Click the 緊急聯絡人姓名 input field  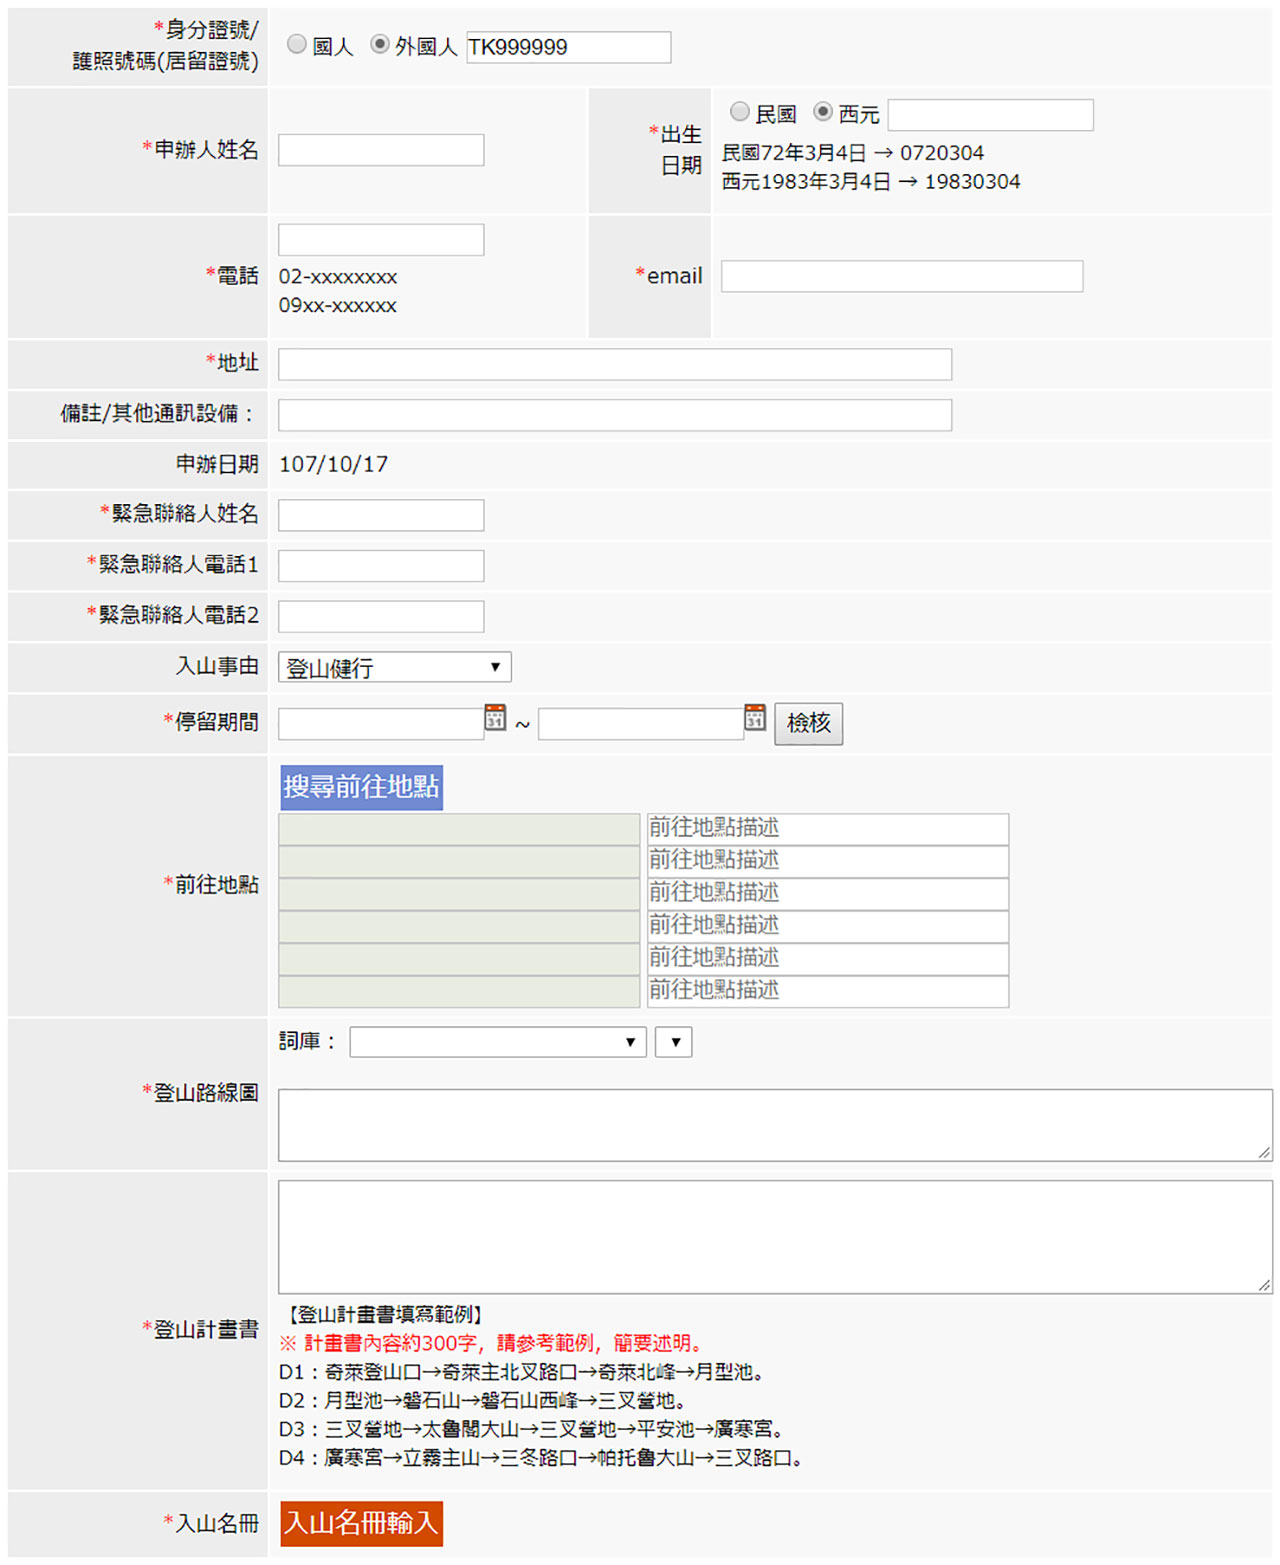[381, 515]
